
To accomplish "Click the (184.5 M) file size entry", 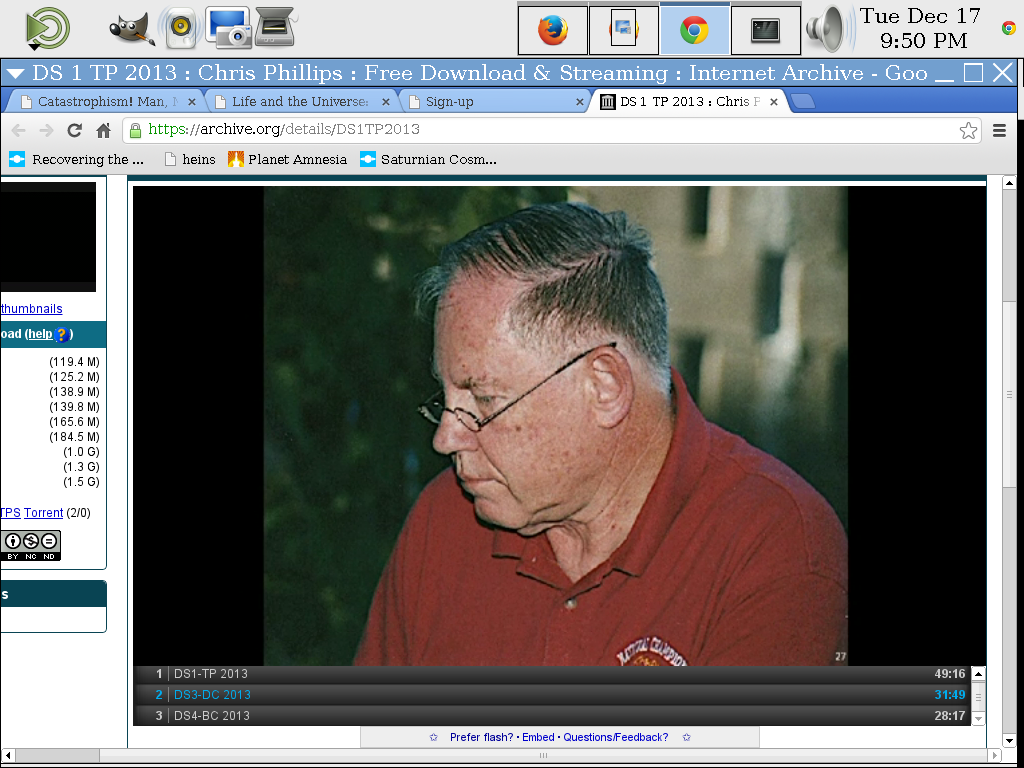I will (x=74, y=437).
